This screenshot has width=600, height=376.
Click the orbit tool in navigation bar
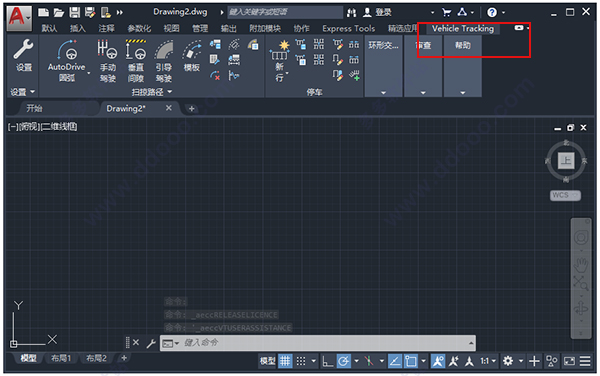tap(581, 308)
